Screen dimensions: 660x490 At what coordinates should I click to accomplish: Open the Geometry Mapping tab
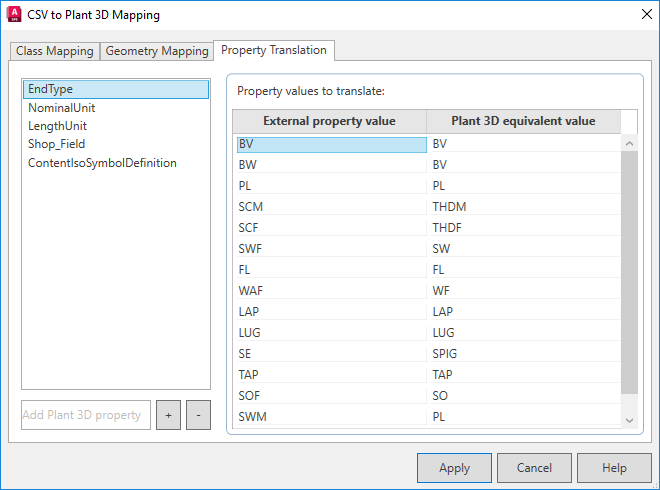point(157,51)
